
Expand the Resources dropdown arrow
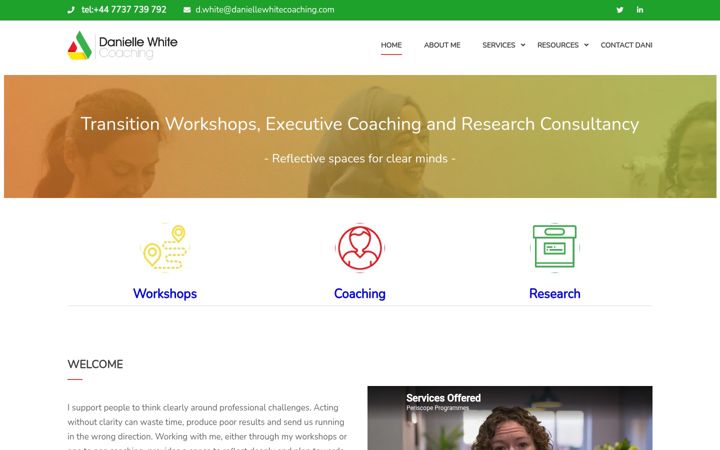586,45
